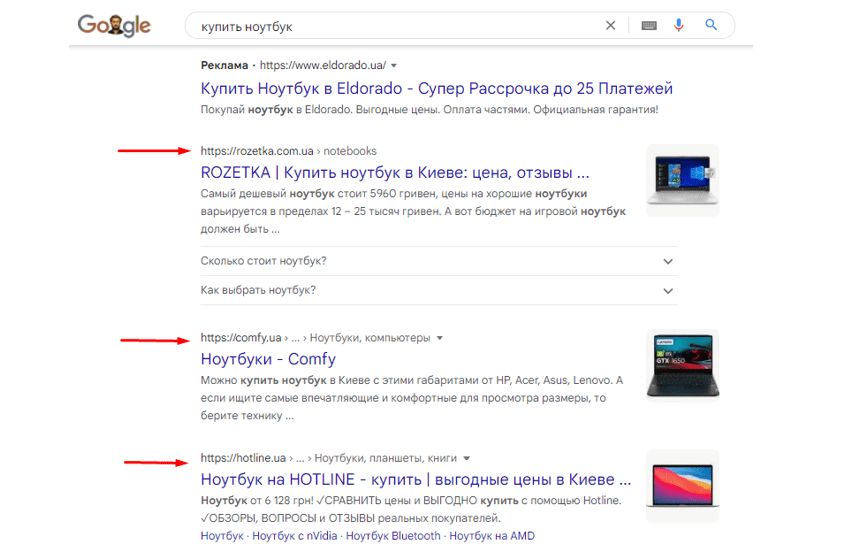Clear the search query with X icon
The image size is (850, 557).
610,25
